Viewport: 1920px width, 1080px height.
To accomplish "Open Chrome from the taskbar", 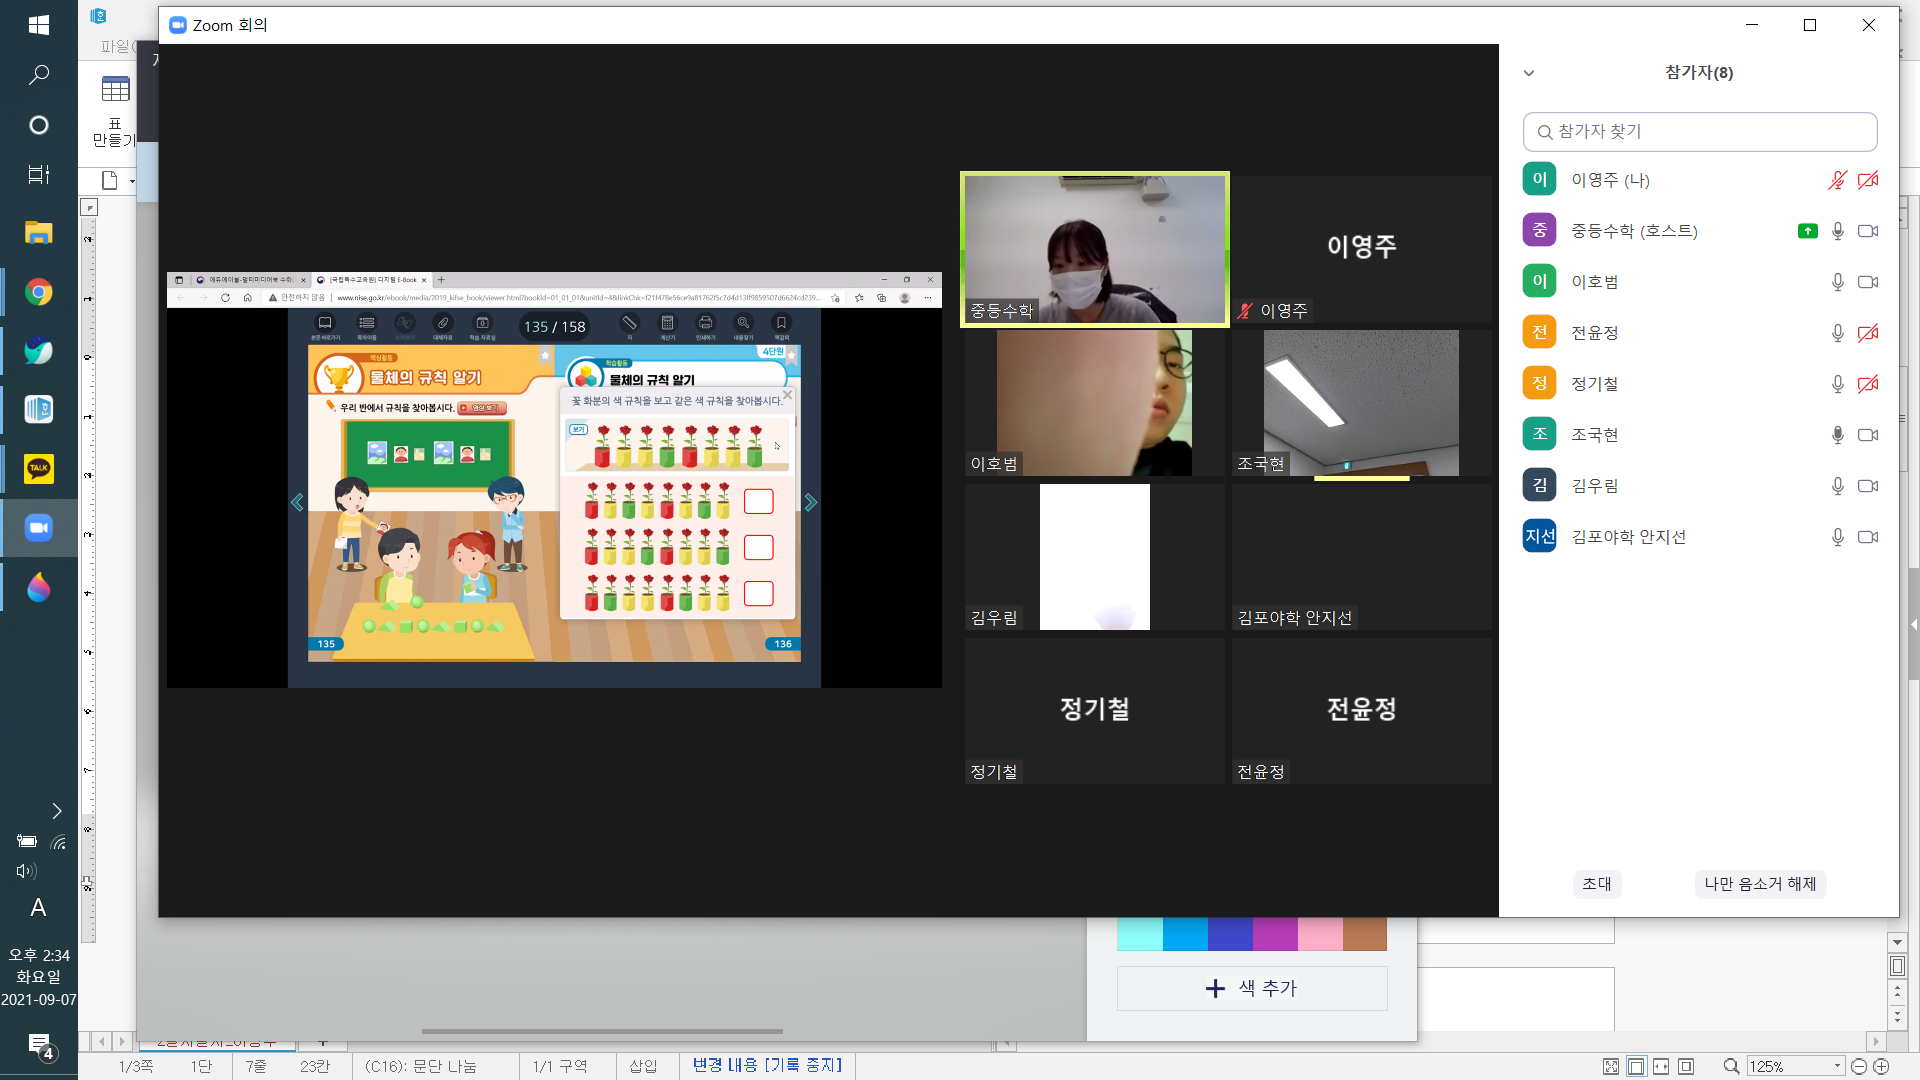I will (39, 293).
